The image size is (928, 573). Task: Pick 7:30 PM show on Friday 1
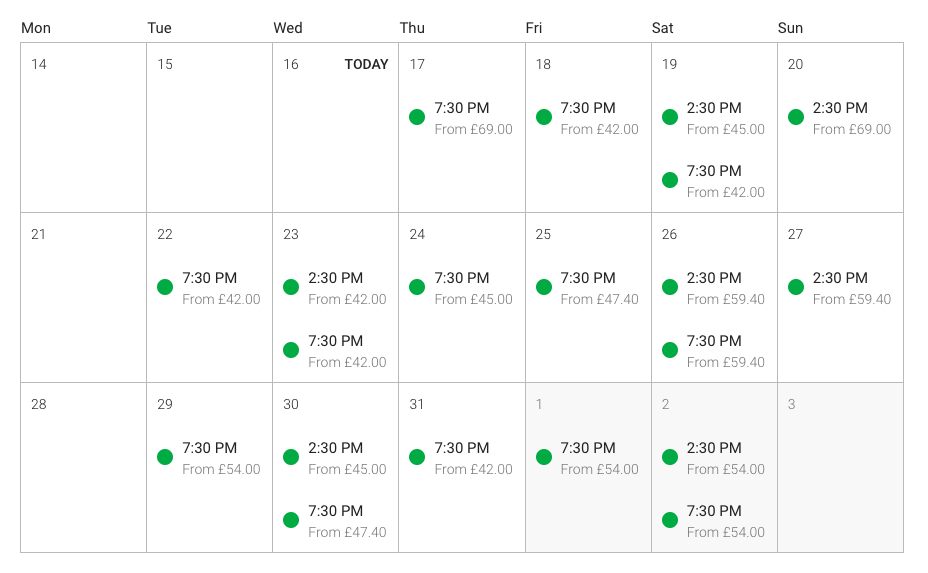tap(588, 458)
